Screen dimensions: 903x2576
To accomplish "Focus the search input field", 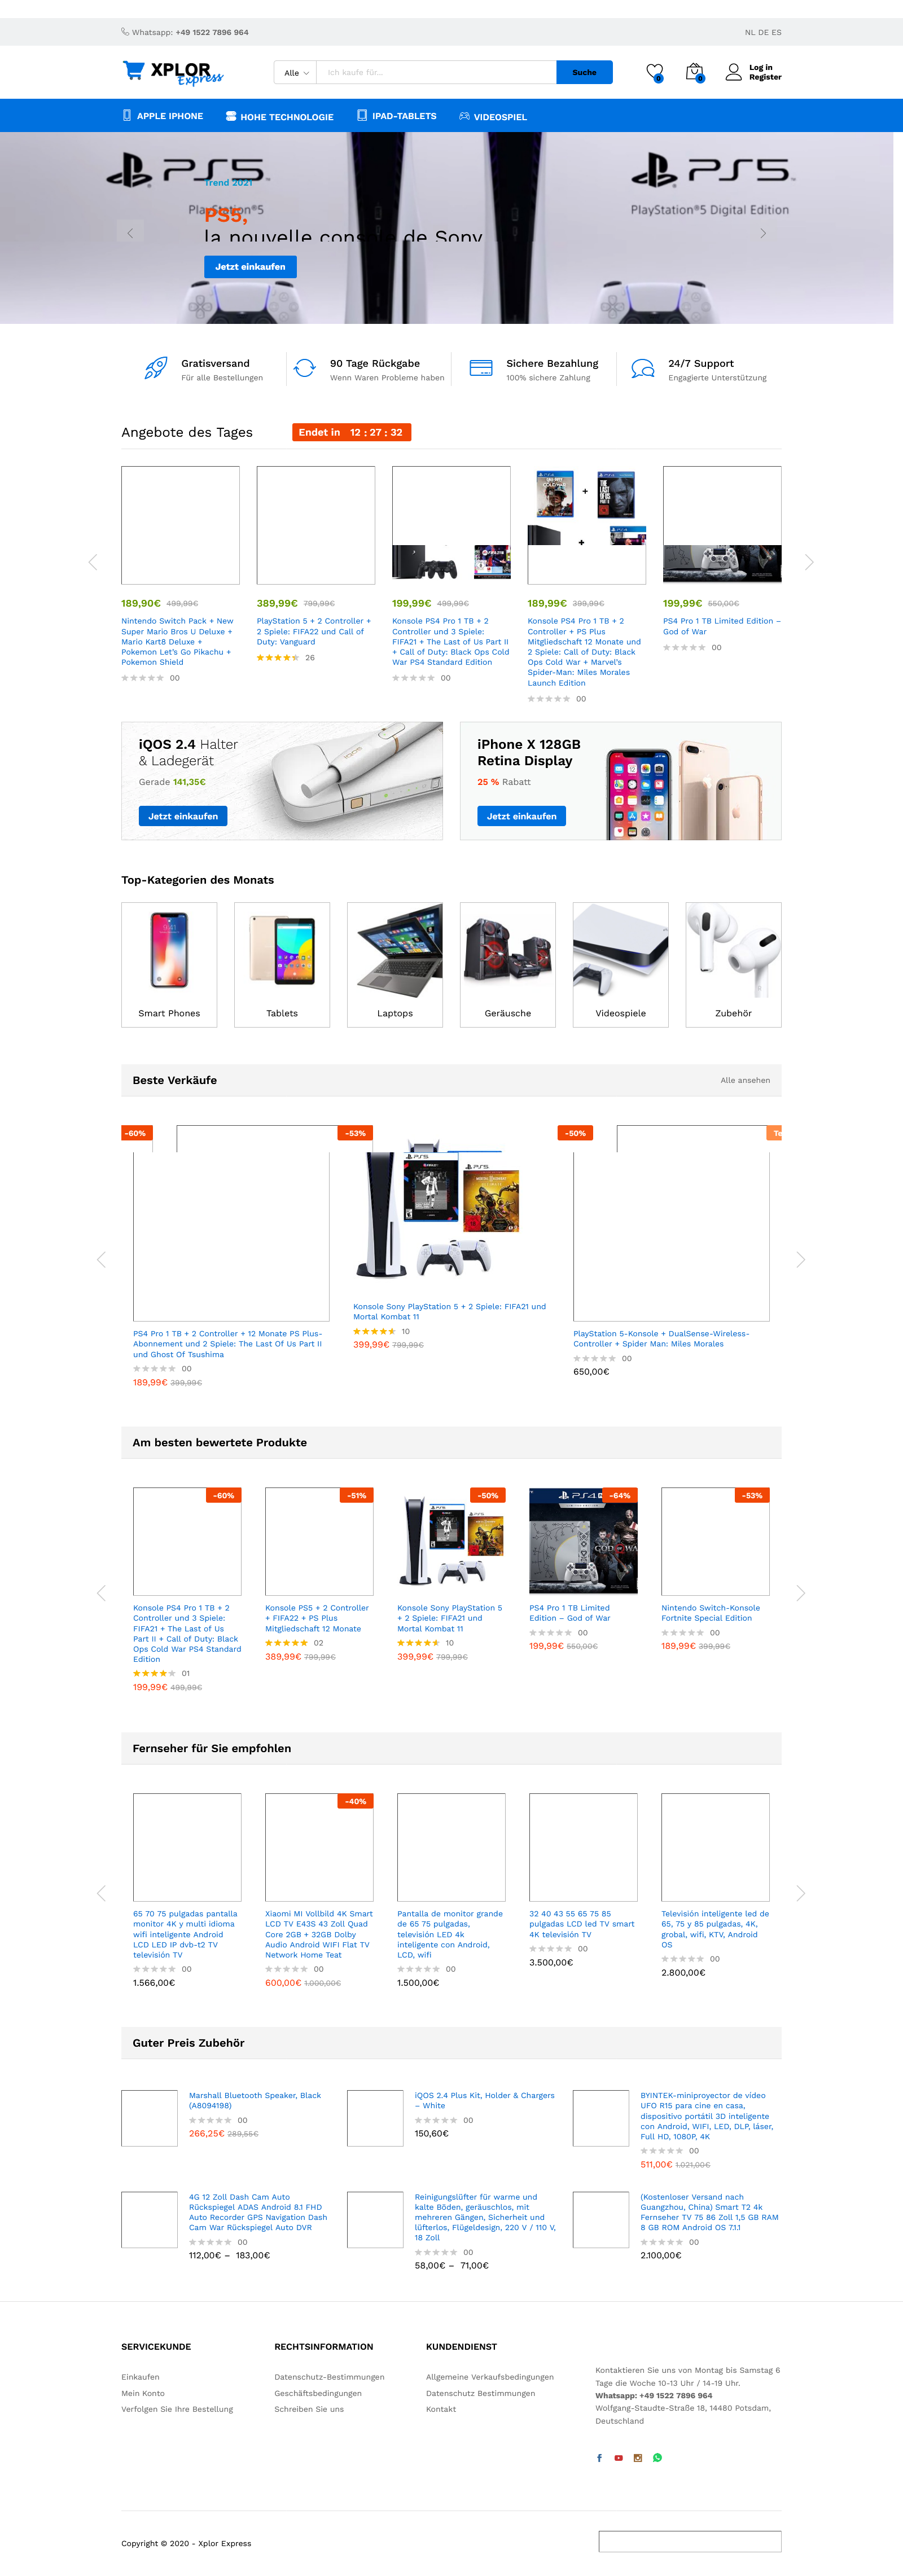I will 437,73.
